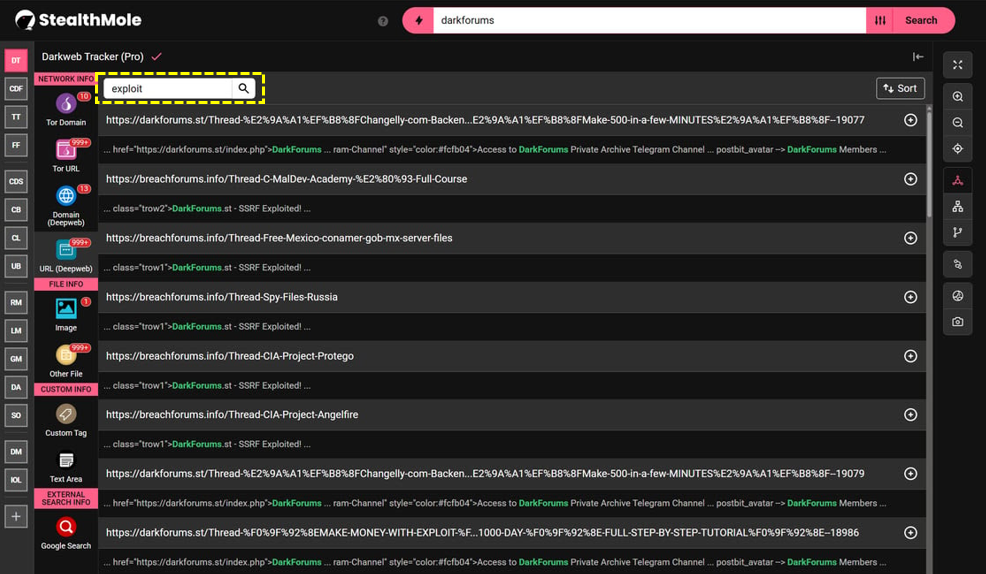
Task: Select Domain (Deepweb) category
Action: (x=66, y=205)
